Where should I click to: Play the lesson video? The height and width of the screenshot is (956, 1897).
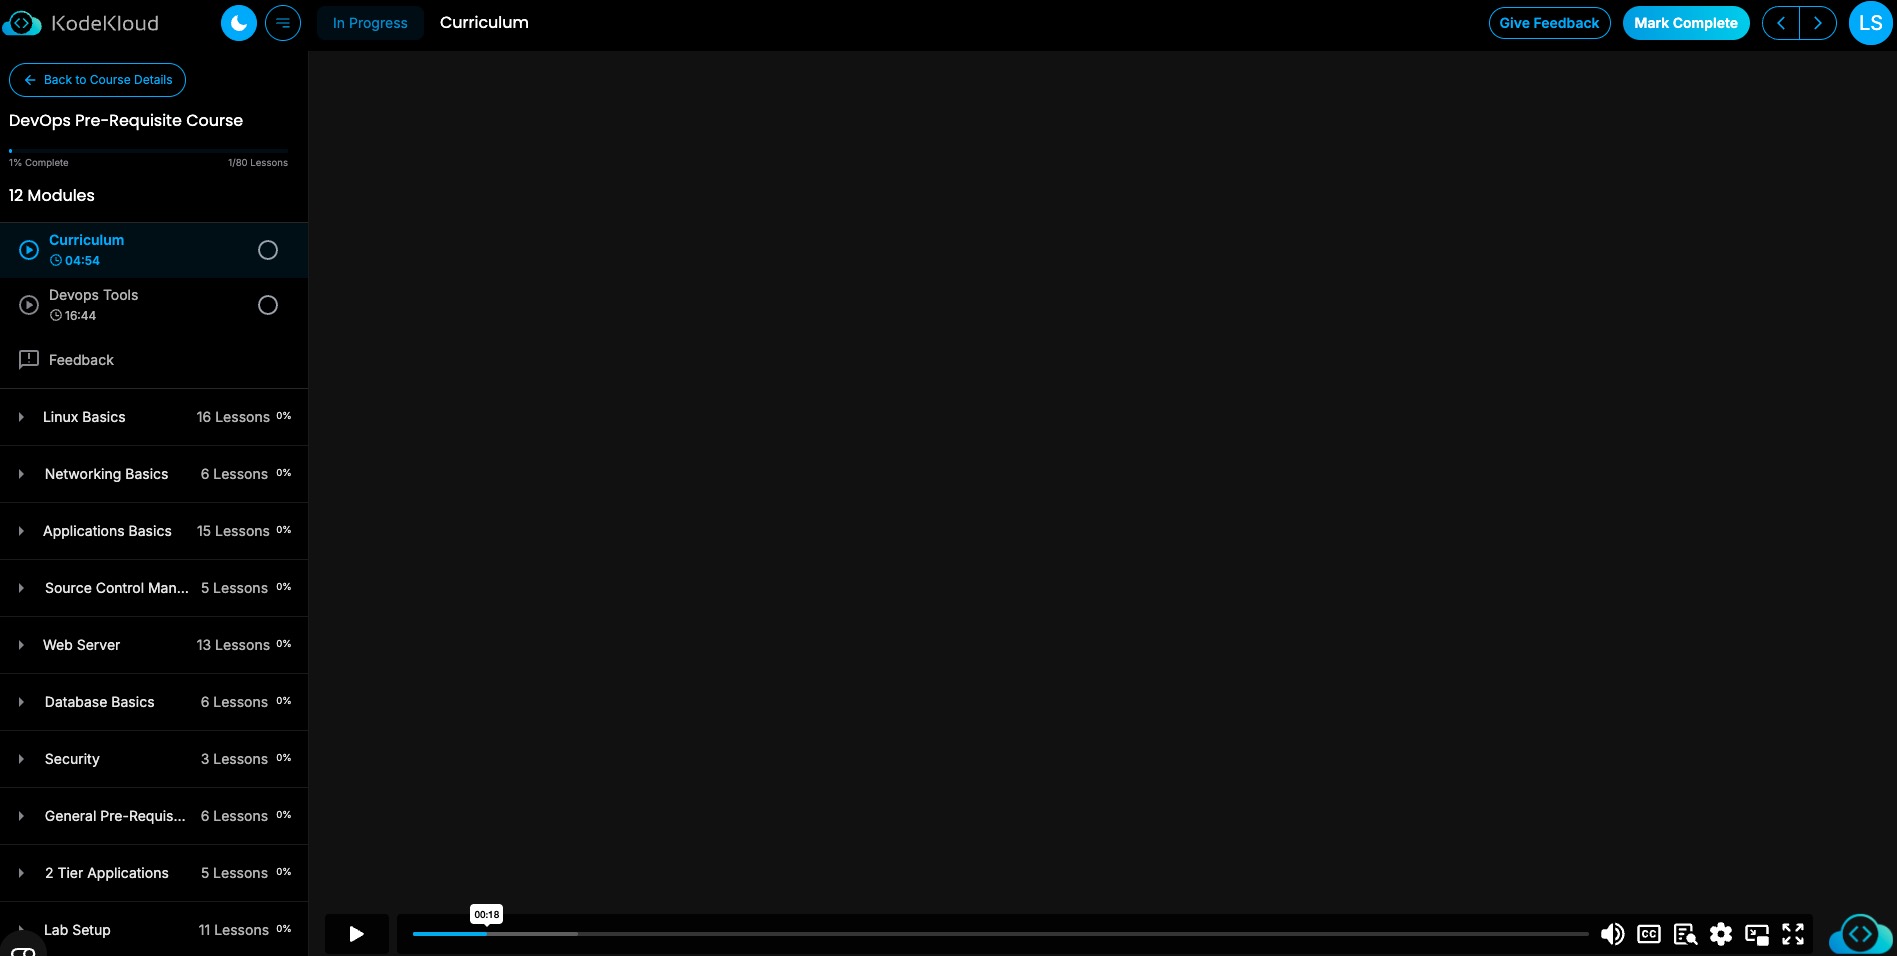point(356,934)
